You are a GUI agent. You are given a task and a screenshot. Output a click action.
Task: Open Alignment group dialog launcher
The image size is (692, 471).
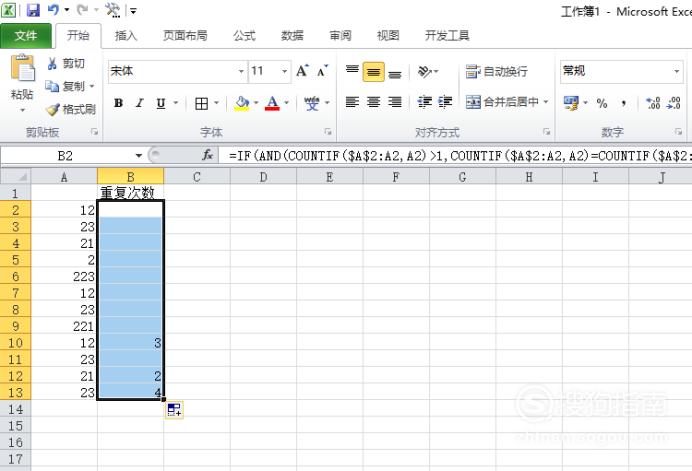point(546,132)
